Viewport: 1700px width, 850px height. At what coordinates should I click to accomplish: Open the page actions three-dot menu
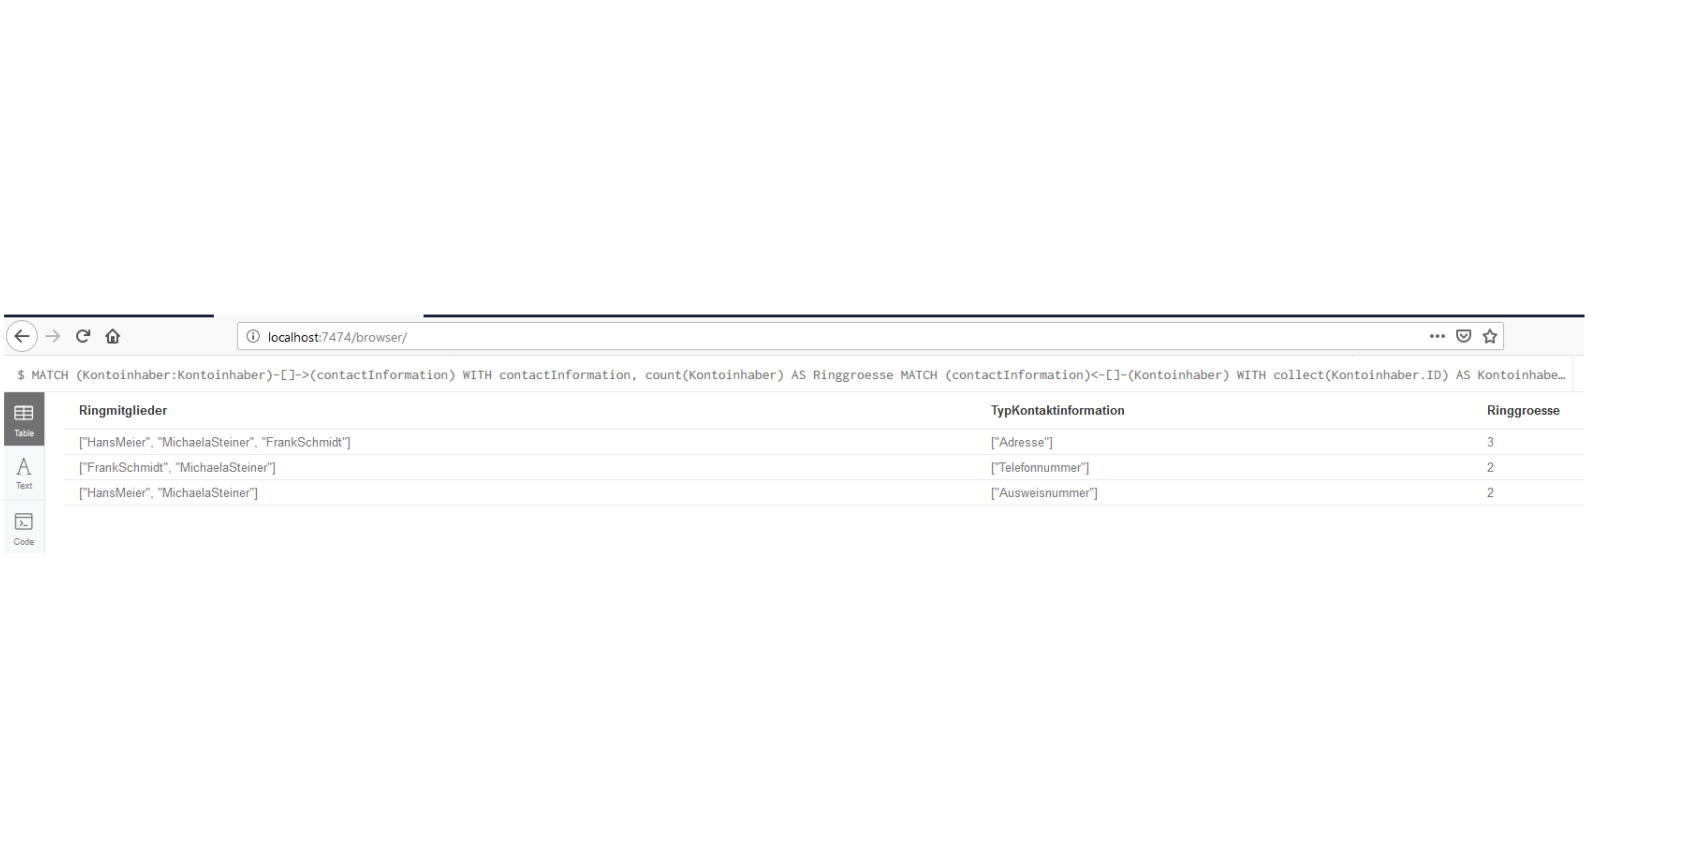point(1437,337)
